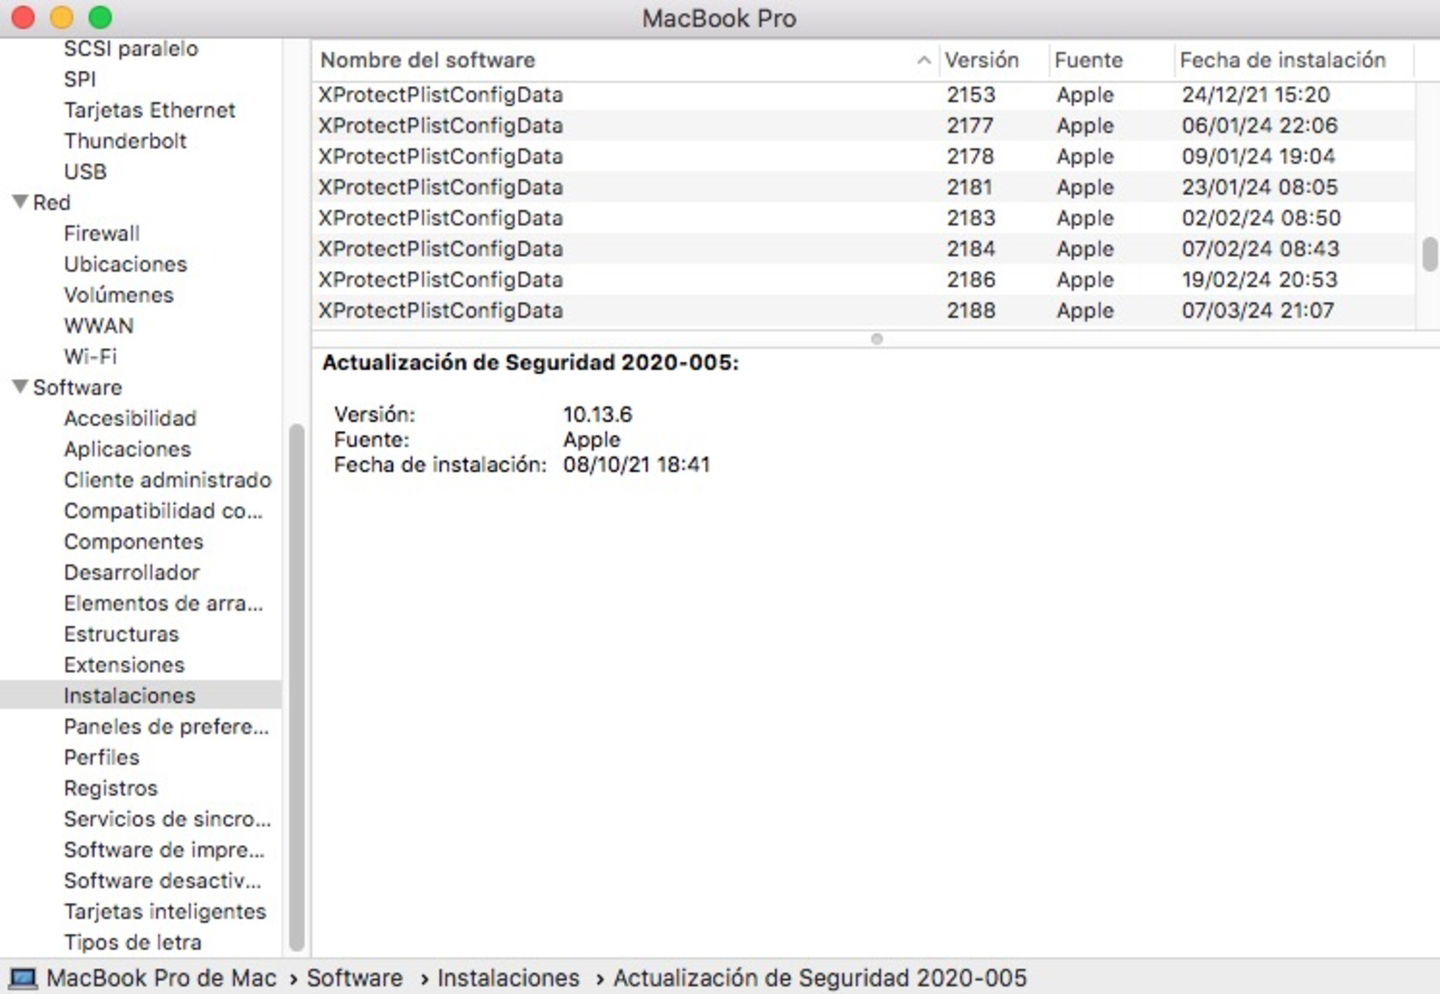Click install date 24/12/21 15:20
Viewport: 1440px width, 994px height.
[1256, 95]
